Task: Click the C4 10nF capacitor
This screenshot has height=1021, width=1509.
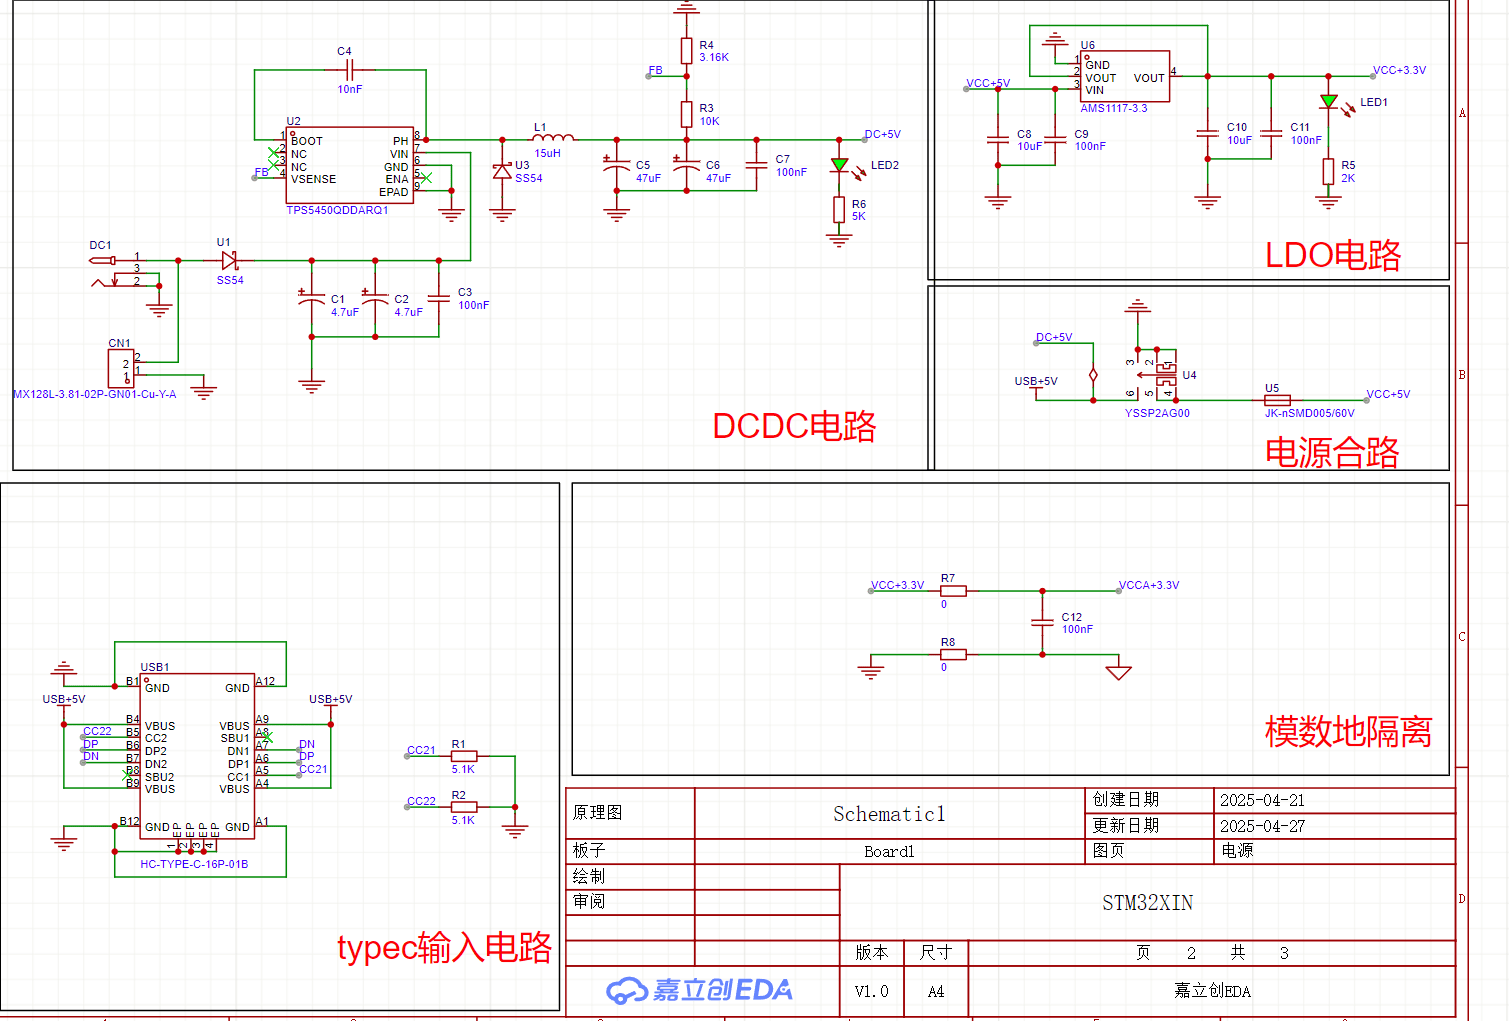Action: tap(348, 70)
